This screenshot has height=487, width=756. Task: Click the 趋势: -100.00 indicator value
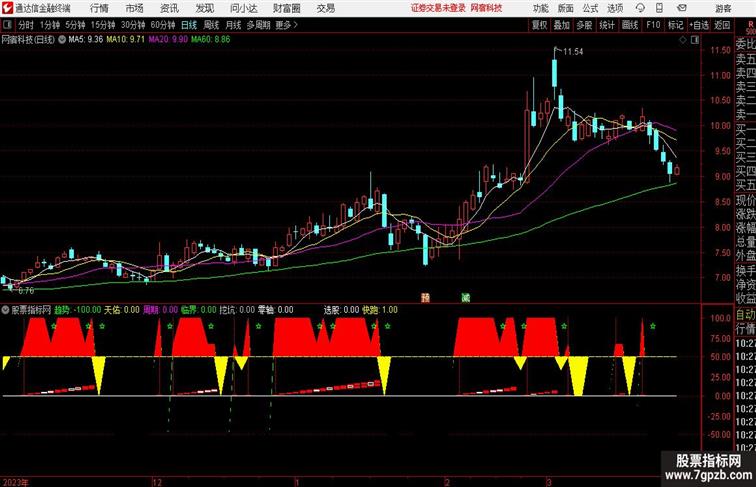pyautogui.click(x=78, y=310)
